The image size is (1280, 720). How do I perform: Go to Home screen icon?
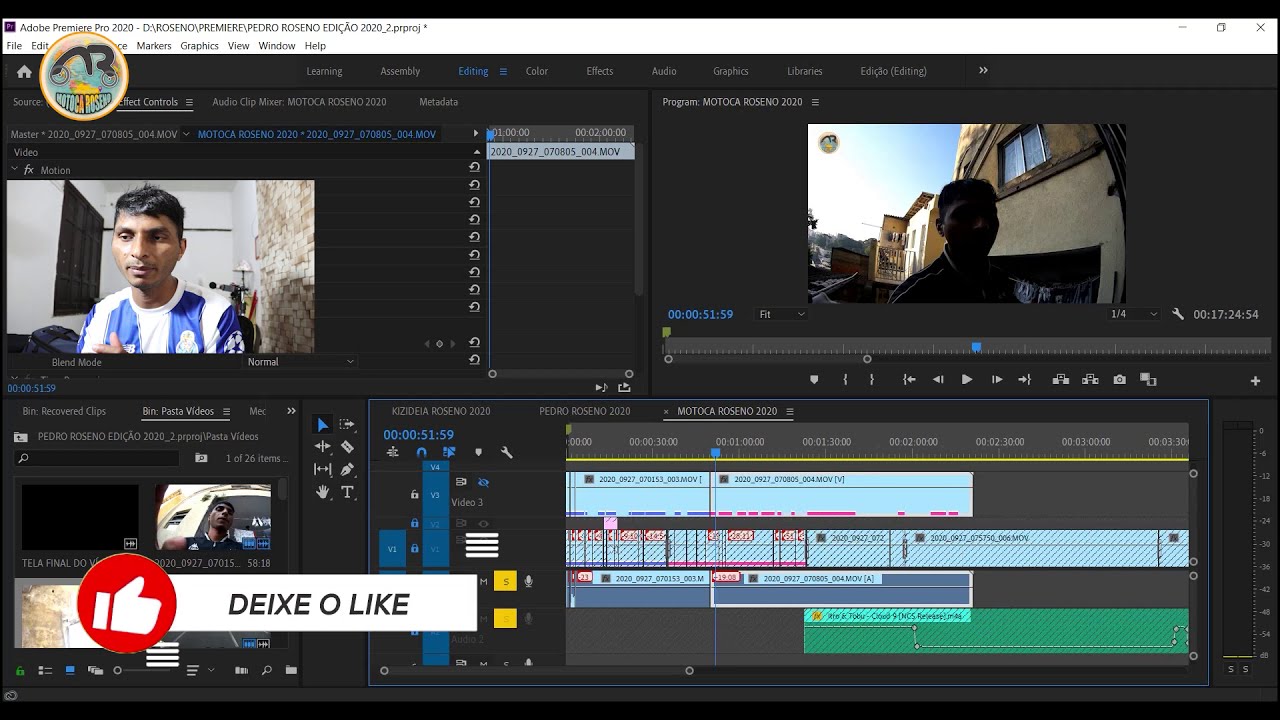pyautogui.click(x=24, y=72)
